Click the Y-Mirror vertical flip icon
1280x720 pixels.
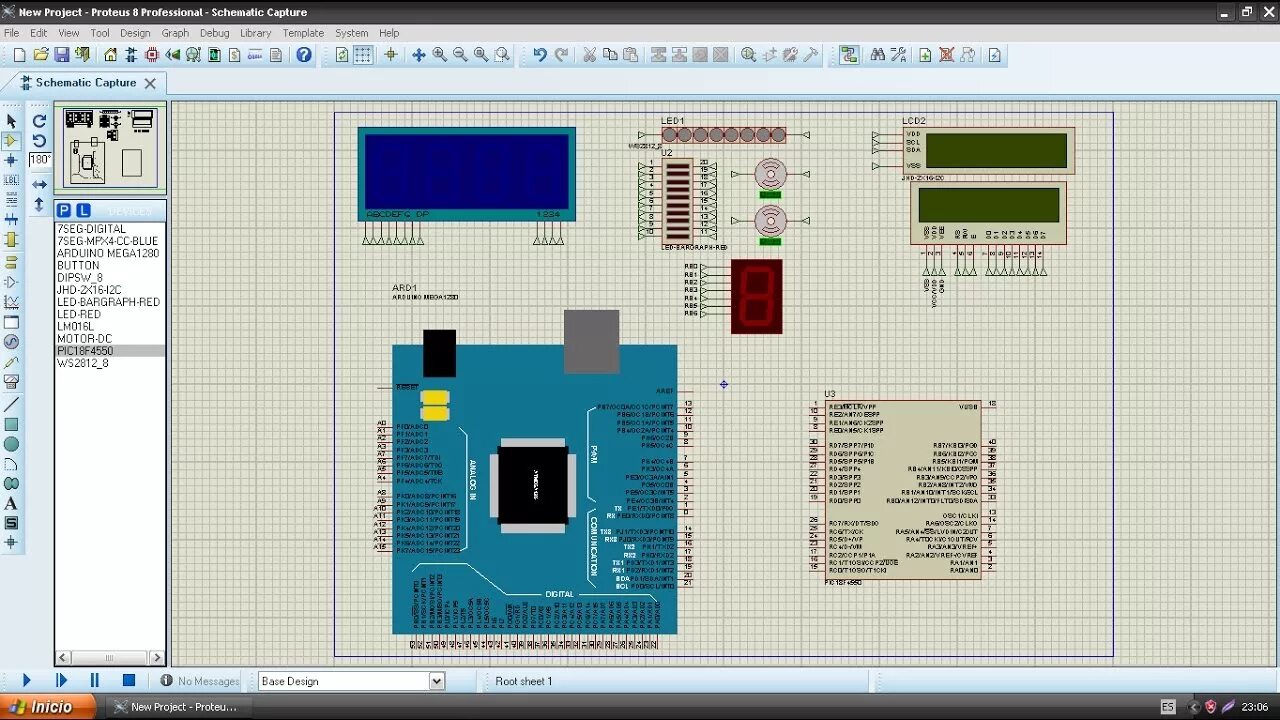(39, 204)
